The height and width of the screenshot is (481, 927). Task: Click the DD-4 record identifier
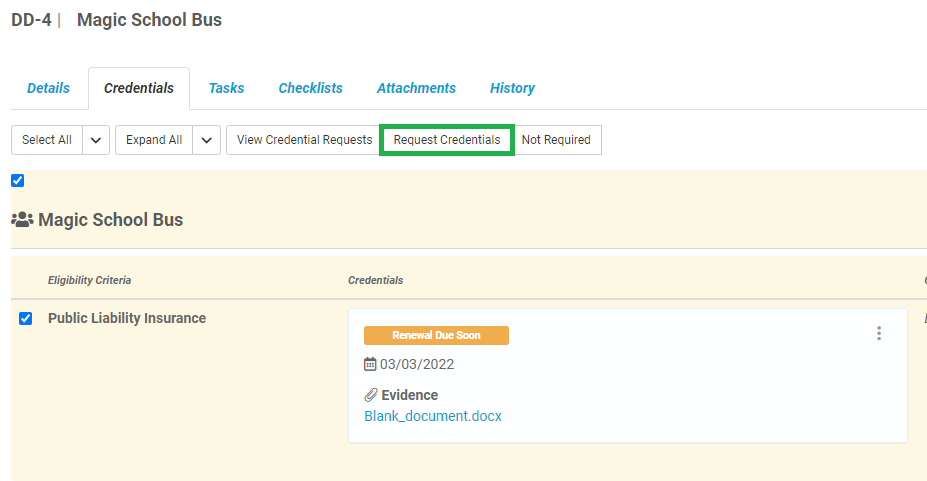pos(31,20)
